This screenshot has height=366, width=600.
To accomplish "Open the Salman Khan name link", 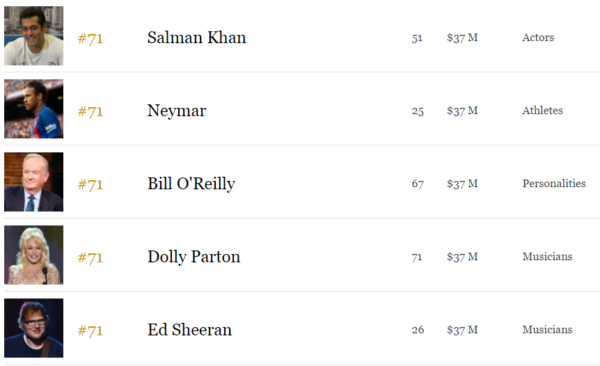I will (197, 38).
